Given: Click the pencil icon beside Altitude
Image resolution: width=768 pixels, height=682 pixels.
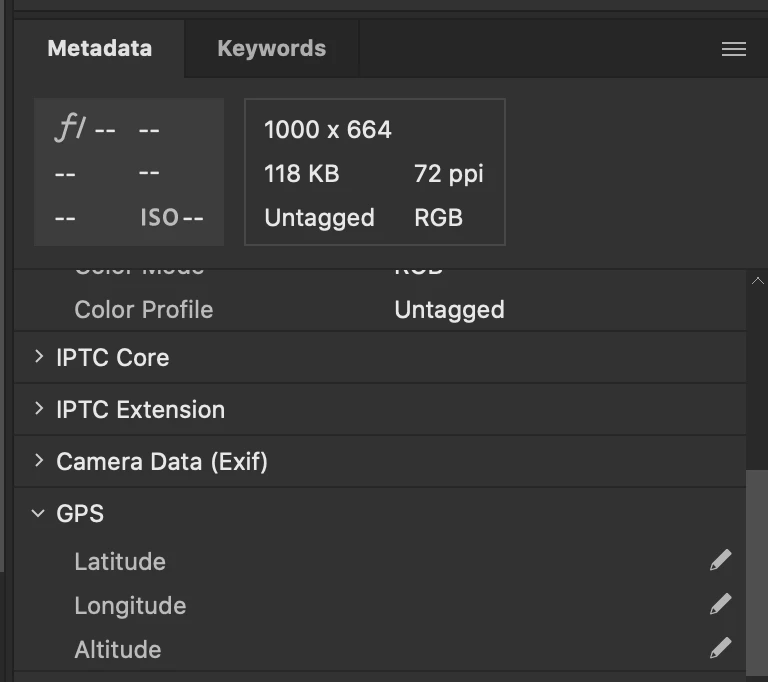Looking at the screenshot, I should tap(720, 649).
